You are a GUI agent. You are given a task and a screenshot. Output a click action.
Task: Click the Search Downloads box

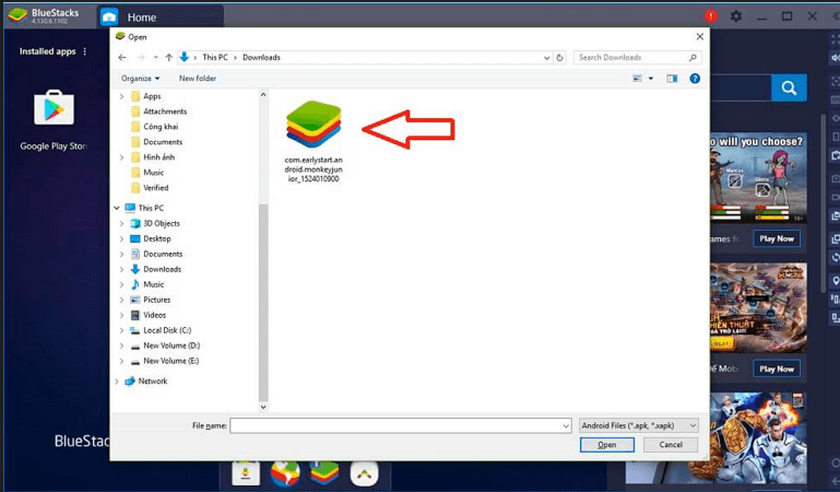[637, 57]
